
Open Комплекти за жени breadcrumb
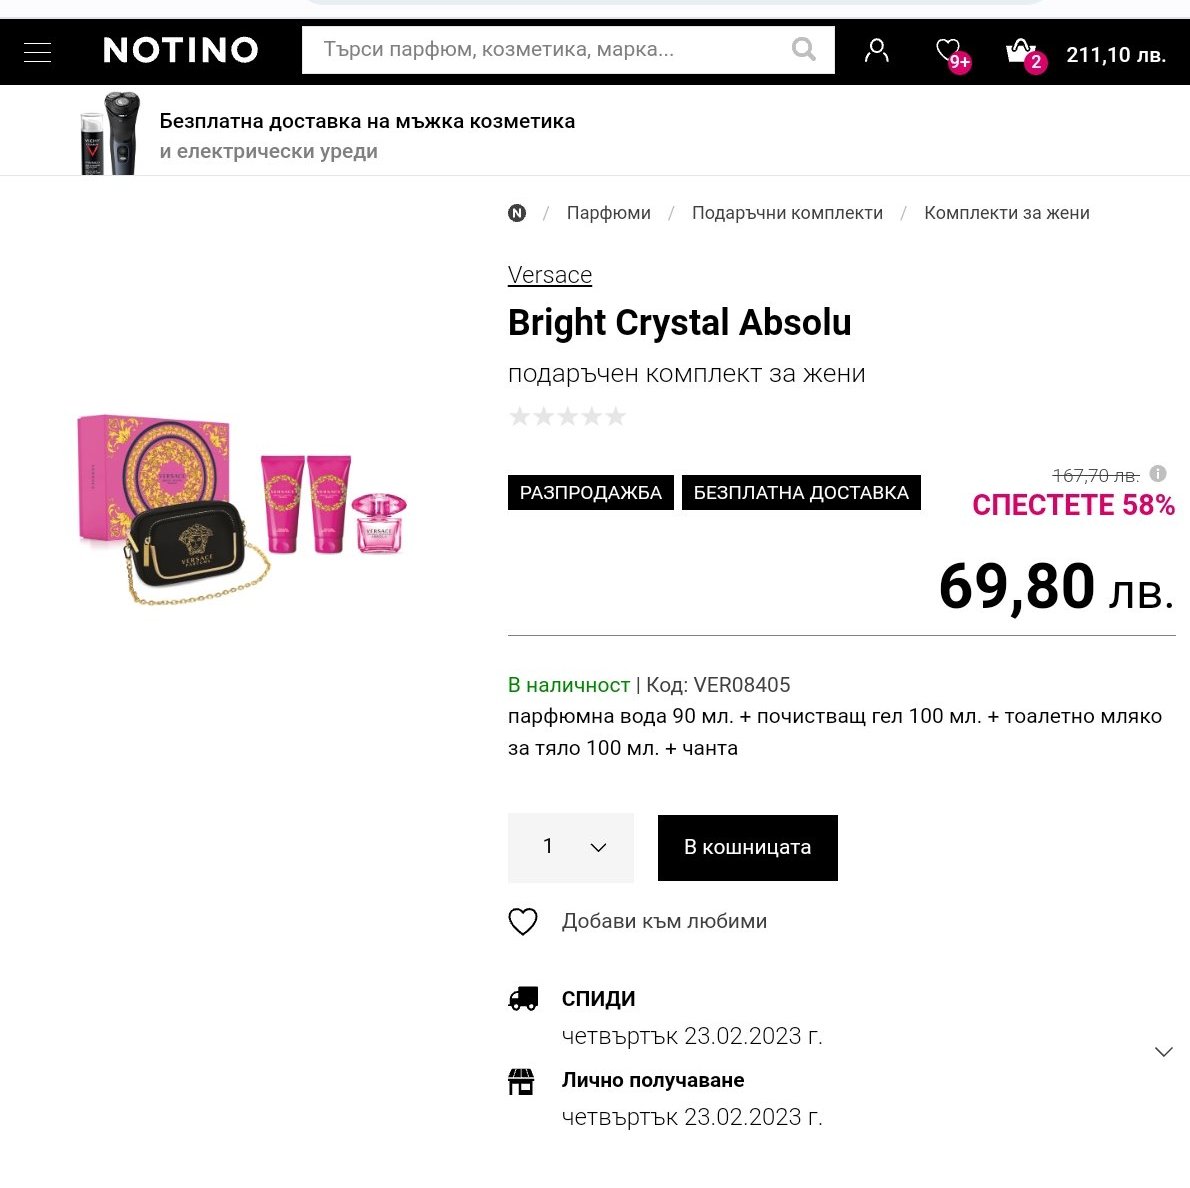(x=1006, y=213)
